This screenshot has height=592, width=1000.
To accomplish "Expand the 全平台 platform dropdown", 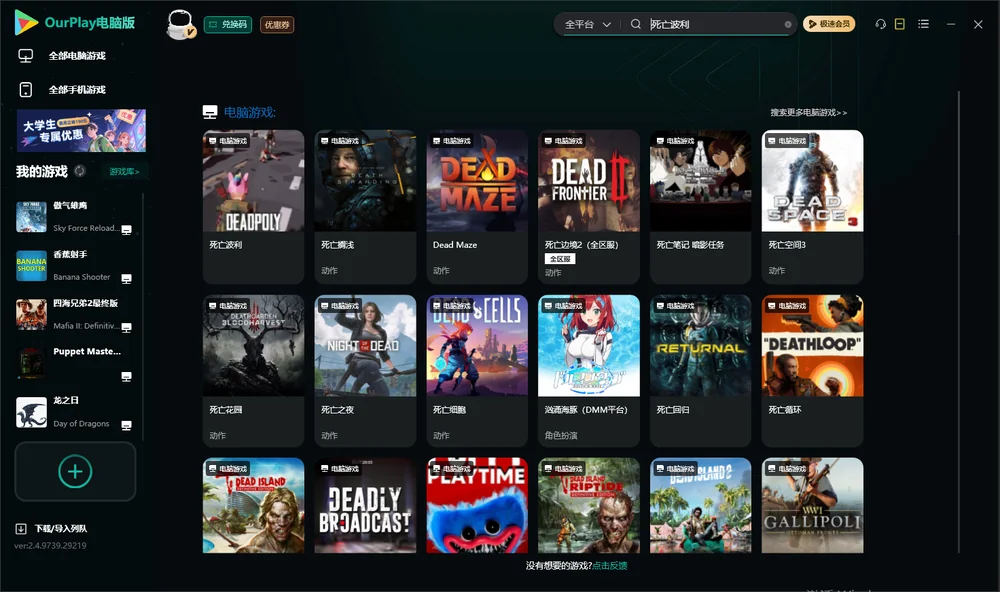I will [588, 24].
